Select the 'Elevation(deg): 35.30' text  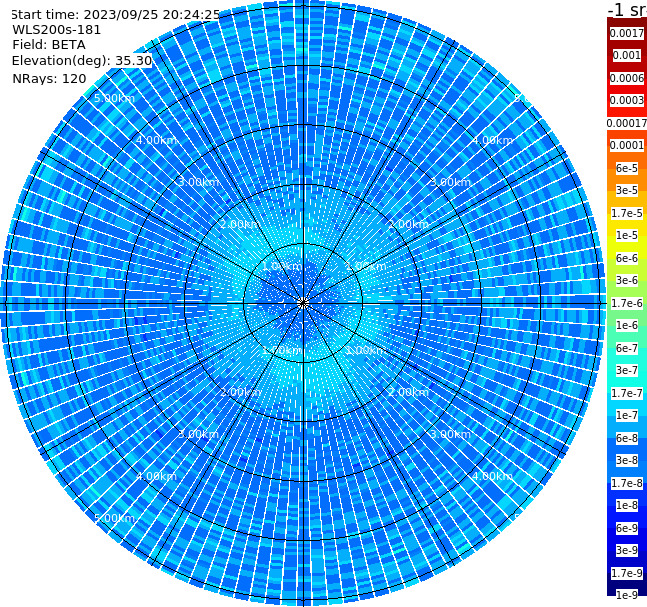(82, 61)
